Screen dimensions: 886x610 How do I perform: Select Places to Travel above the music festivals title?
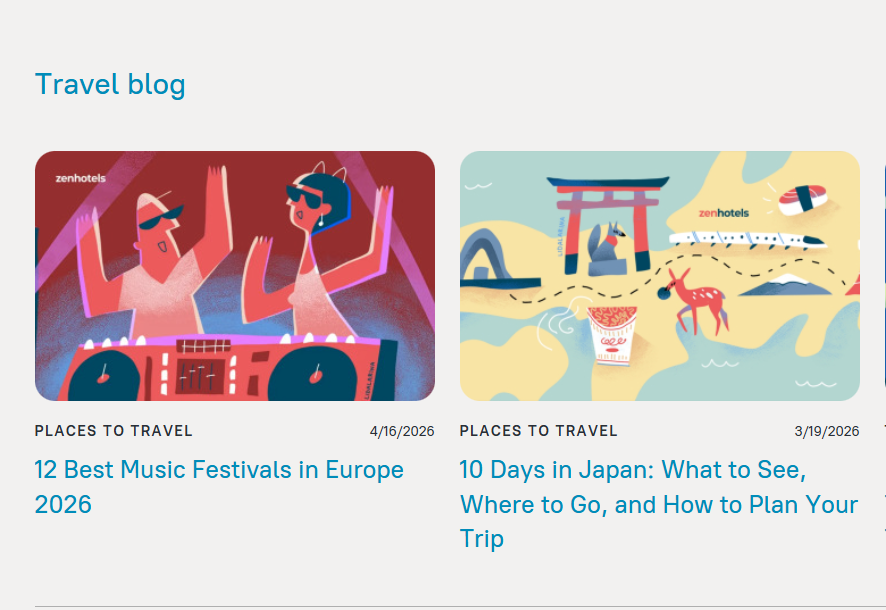113,431
